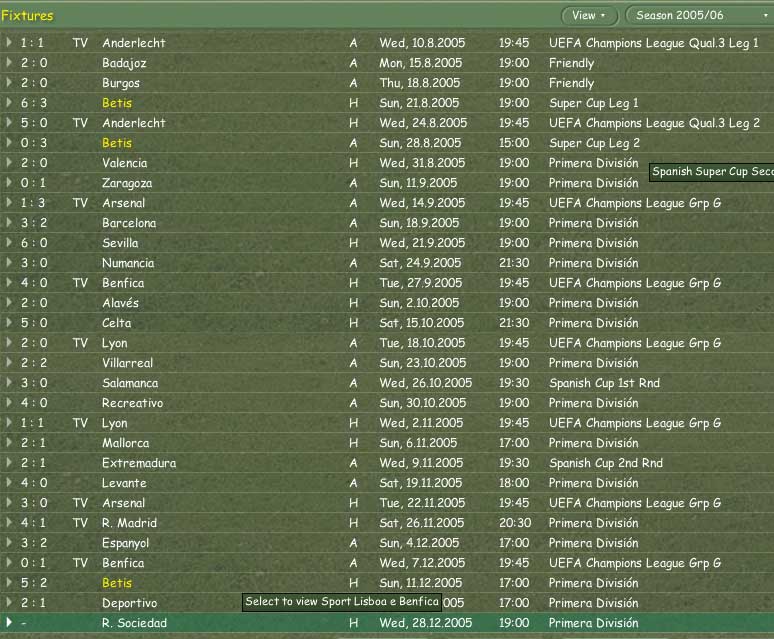Select Recreativo in the fixtures list
The image size is (774, 639).
tap(132, 403)
